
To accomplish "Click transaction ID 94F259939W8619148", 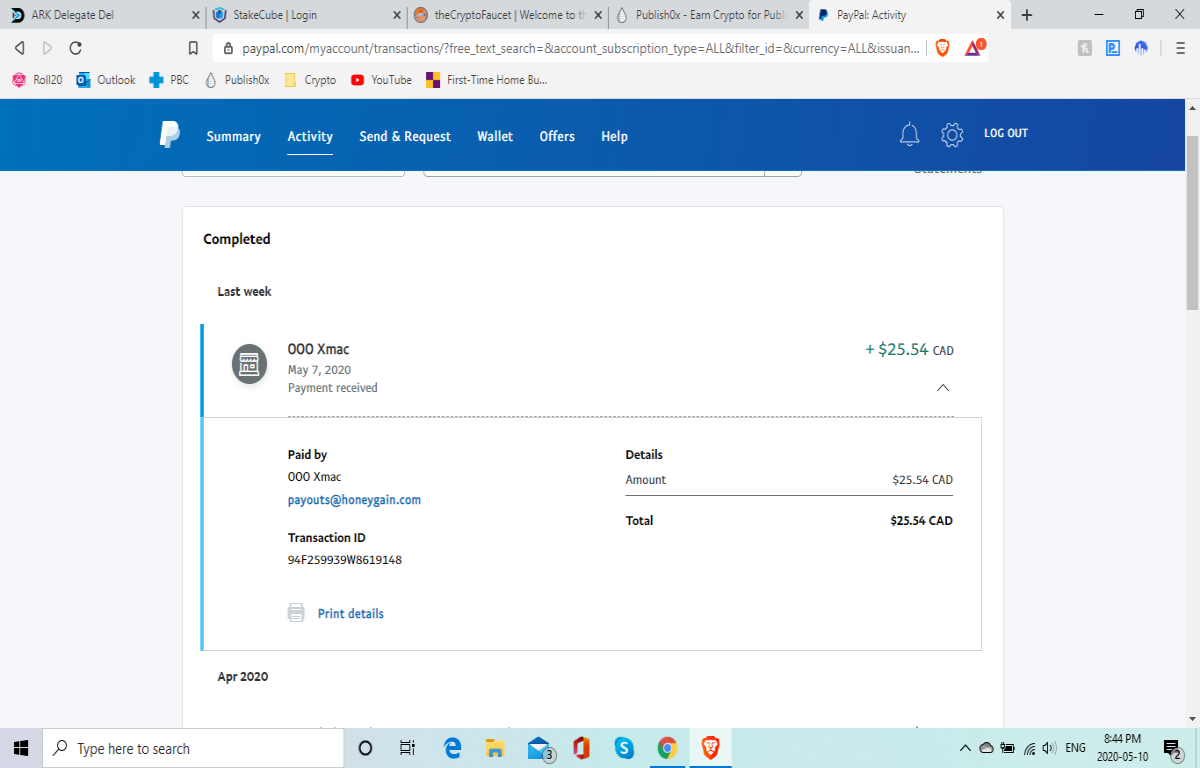I will coord(345,560).
